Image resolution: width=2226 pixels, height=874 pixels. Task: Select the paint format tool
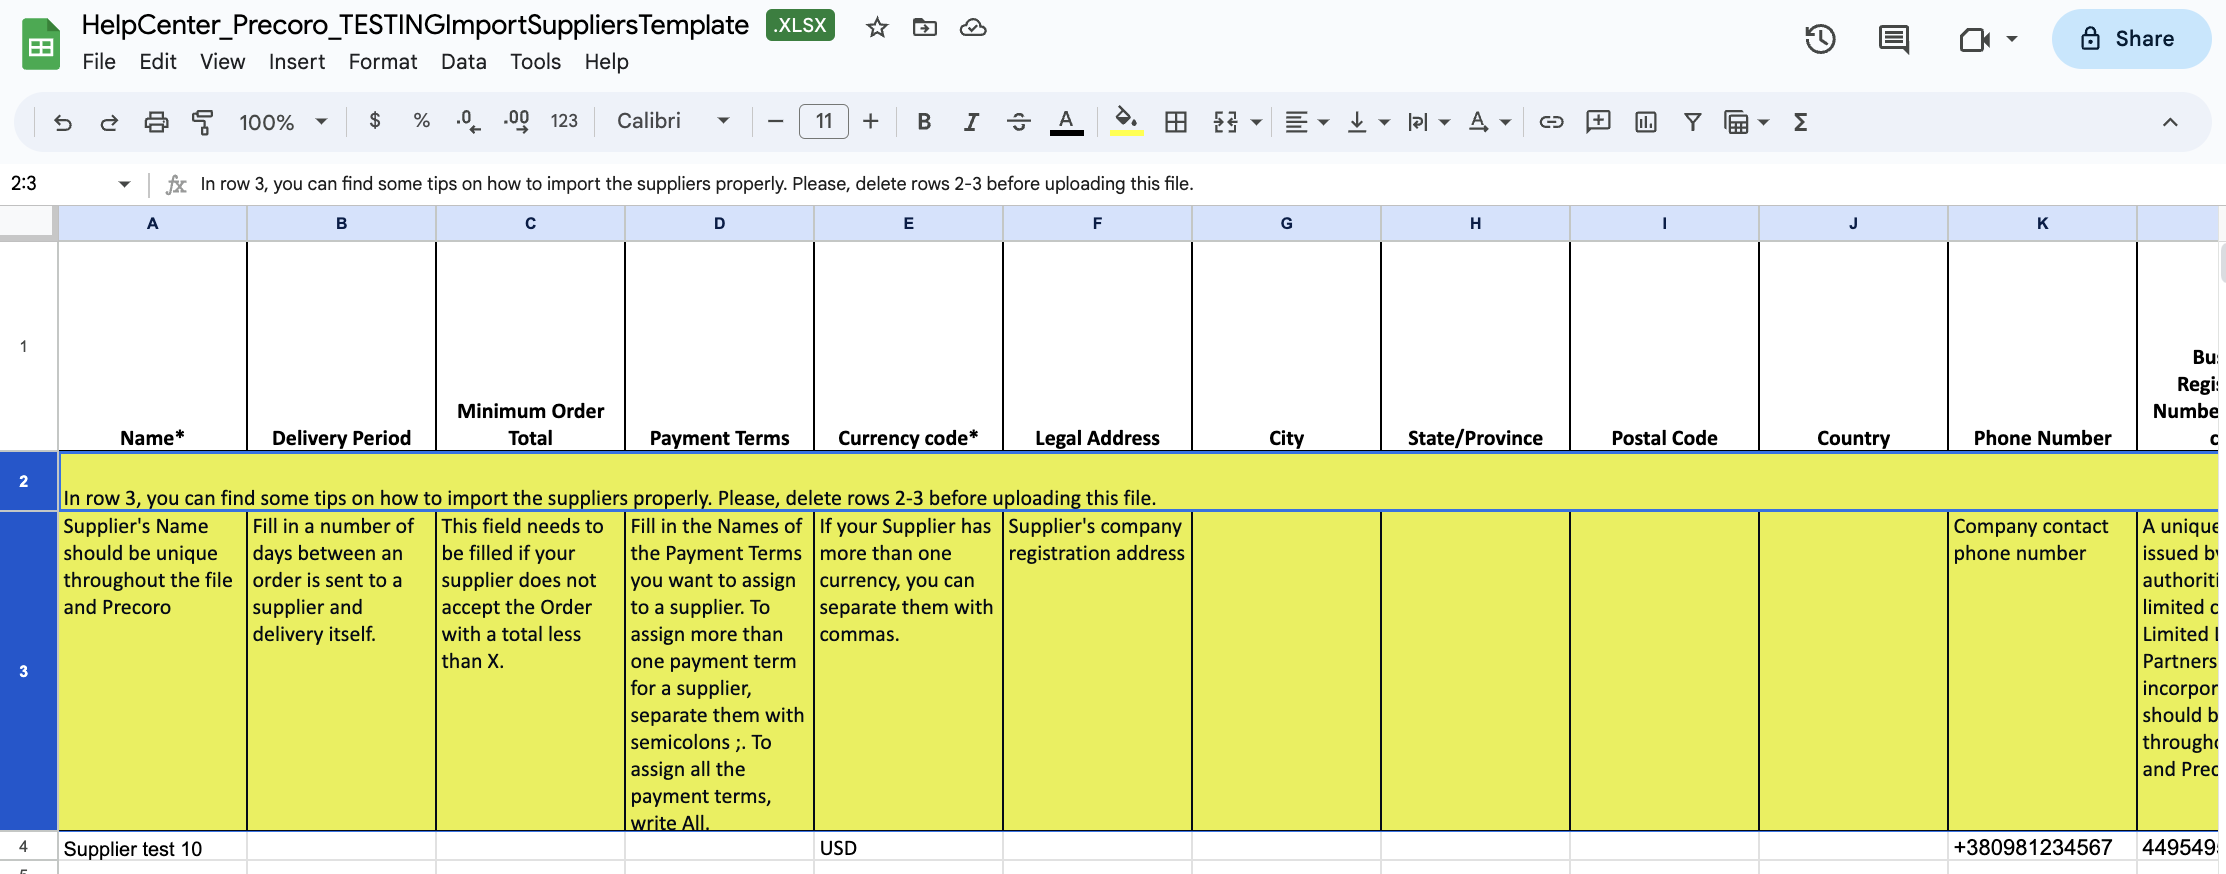[203, 122]
